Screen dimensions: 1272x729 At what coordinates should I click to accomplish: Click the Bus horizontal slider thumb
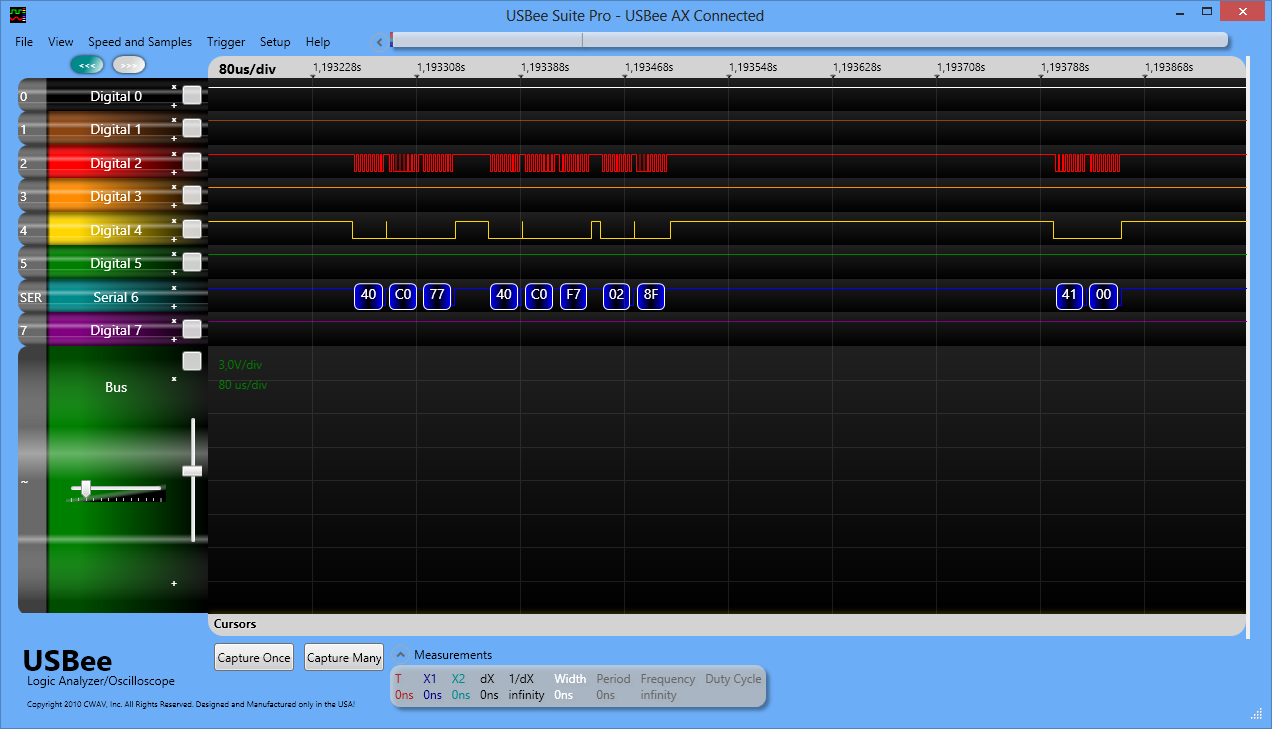(x=86, y=488)
